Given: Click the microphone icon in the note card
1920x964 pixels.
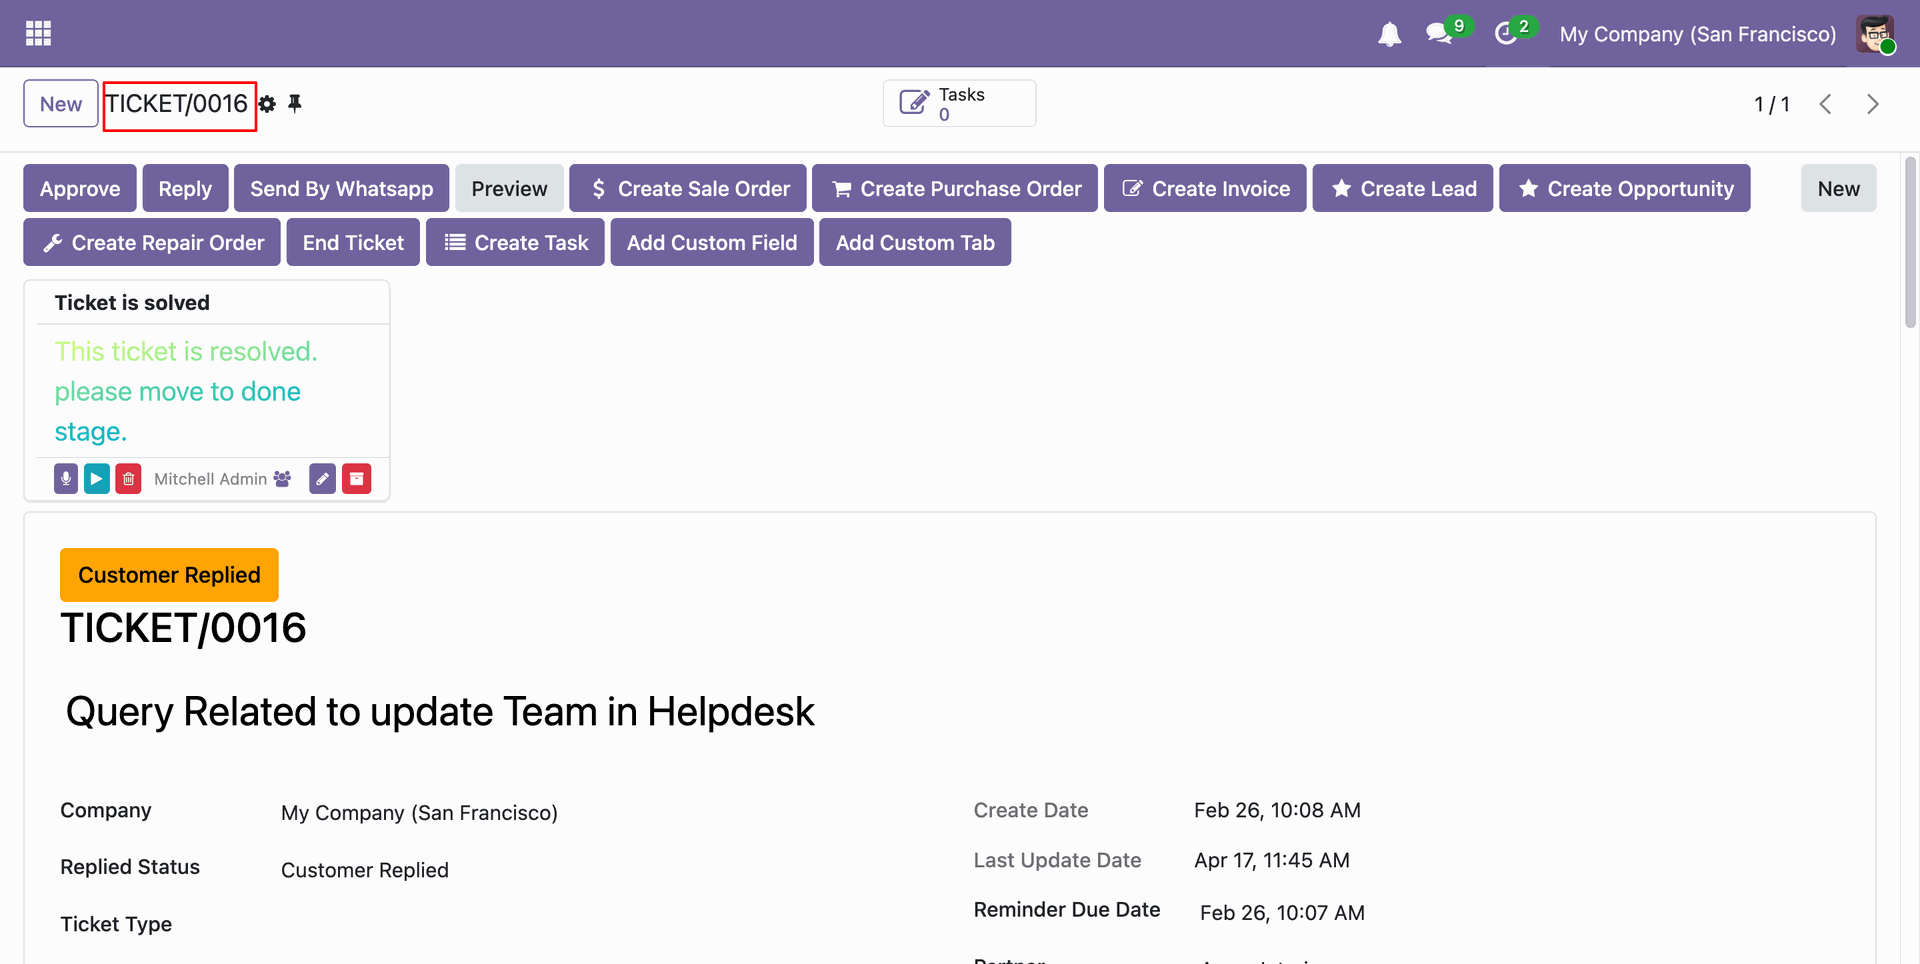Looking at the screenshot, I should pyautogui.click(x=66, y=479).
